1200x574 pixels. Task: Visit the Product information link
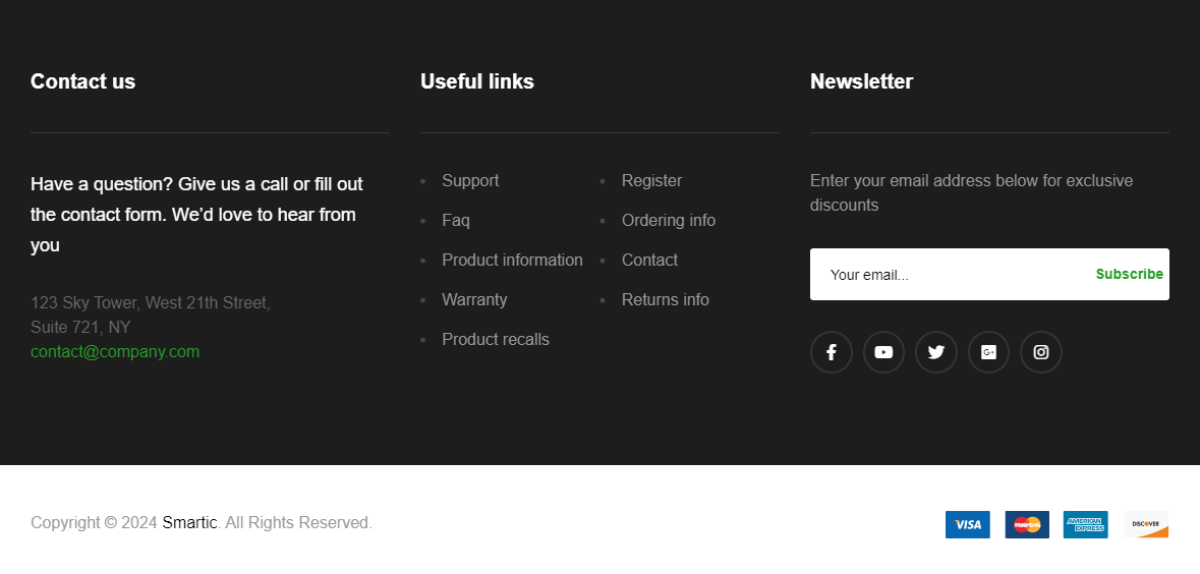pos(512,260)
